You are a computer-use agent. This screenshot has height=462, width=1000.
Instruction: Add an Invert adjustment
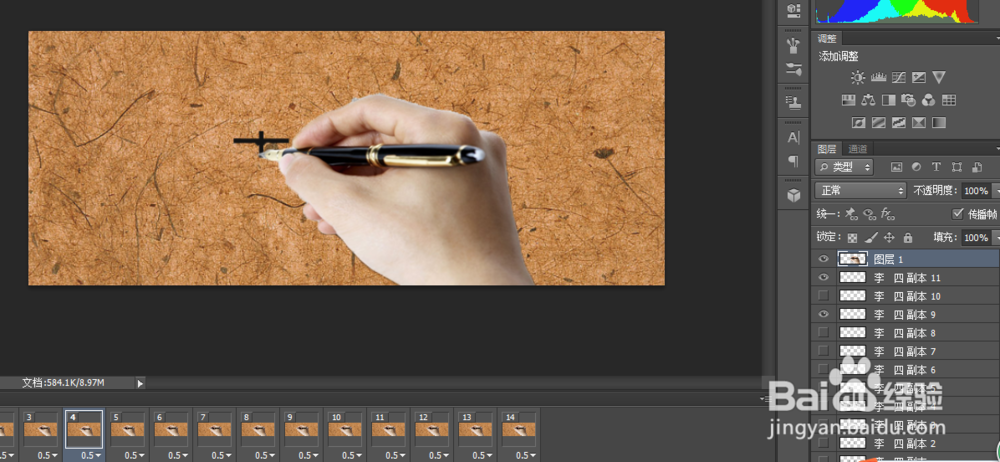click(858, 123)
